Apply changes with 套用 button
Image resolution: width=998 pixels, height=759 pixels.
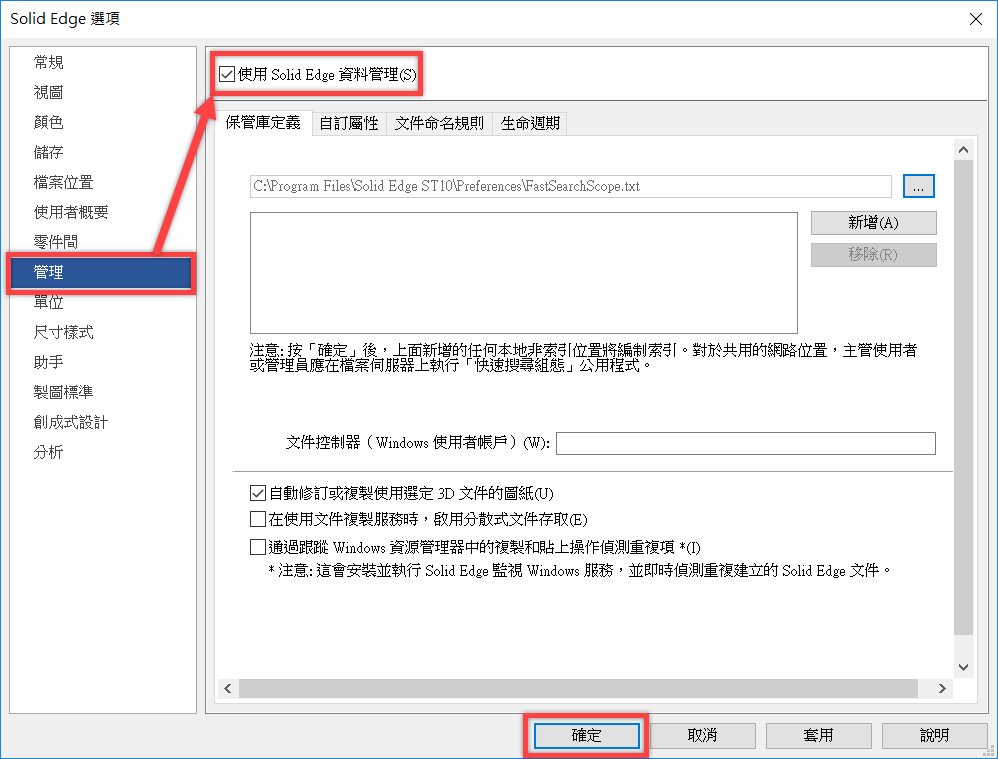tap(819, 735)
